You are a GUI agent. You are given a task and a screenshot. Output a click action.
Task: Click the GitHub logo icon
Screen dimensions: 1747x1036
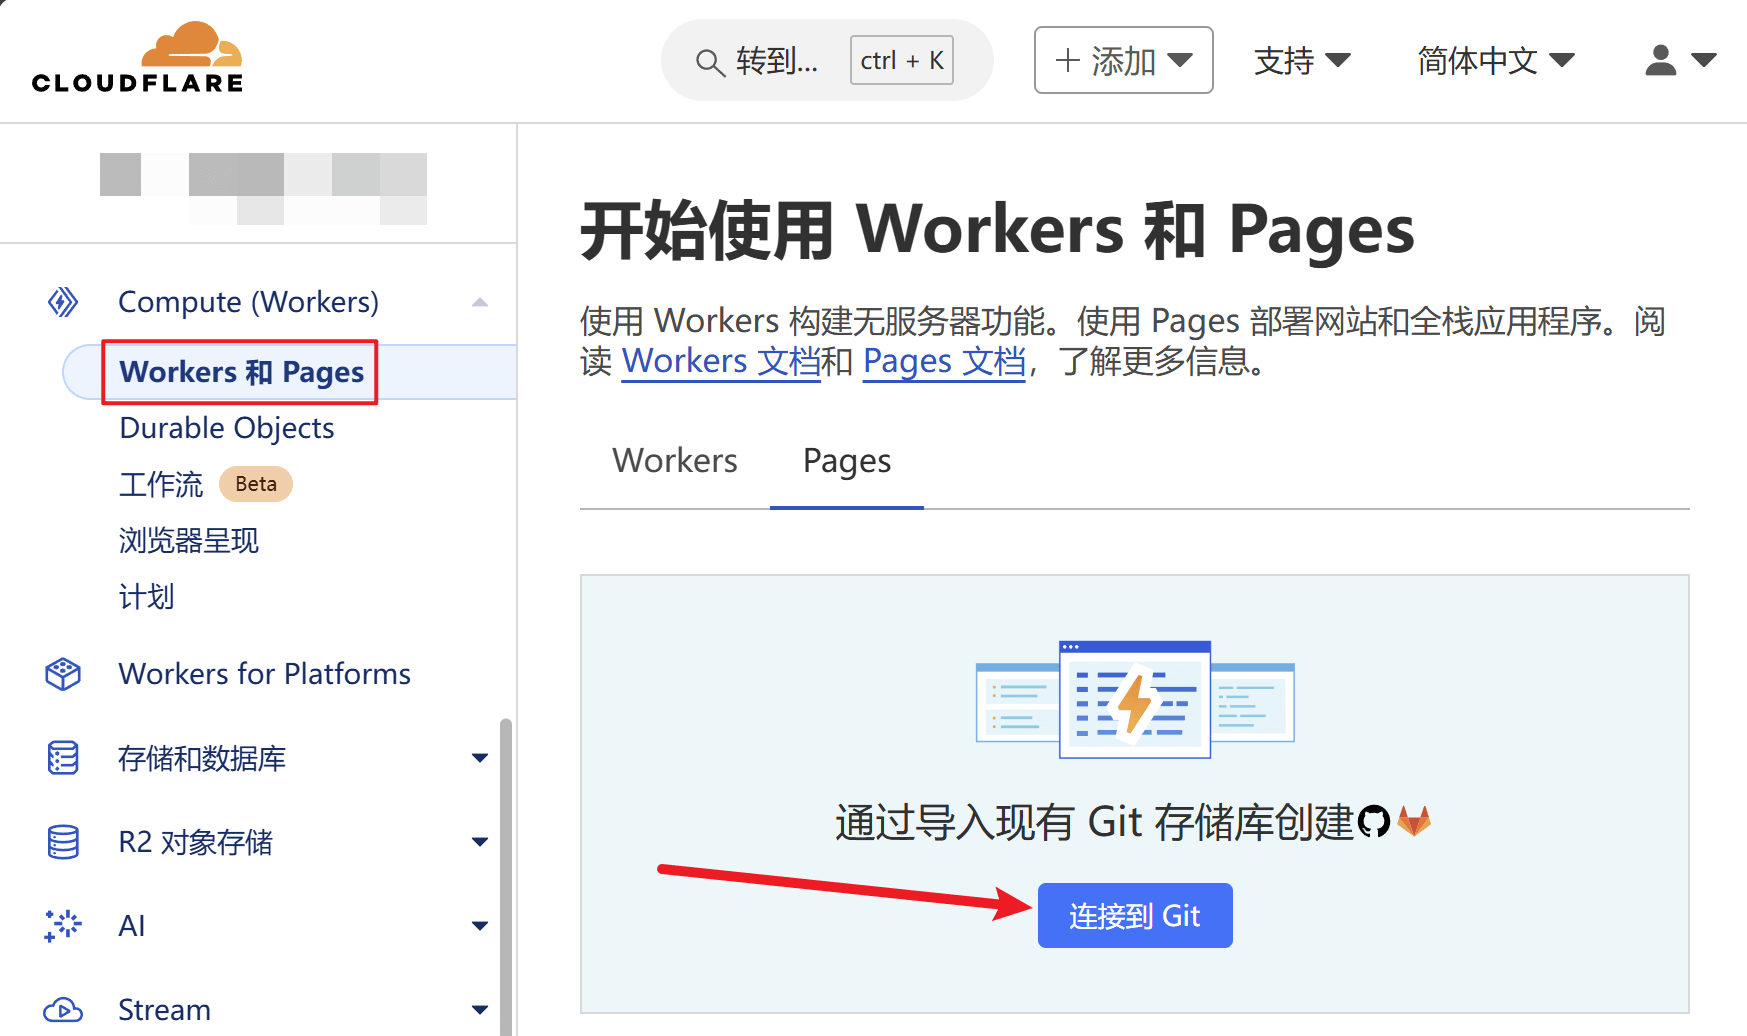pyautogui.click(x=1374, y=822)
